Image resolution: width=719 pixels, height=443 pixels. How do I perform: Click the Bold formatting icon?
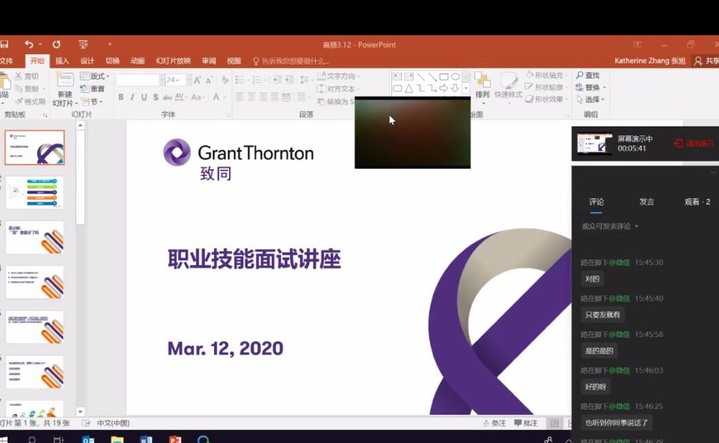point(121,98)
